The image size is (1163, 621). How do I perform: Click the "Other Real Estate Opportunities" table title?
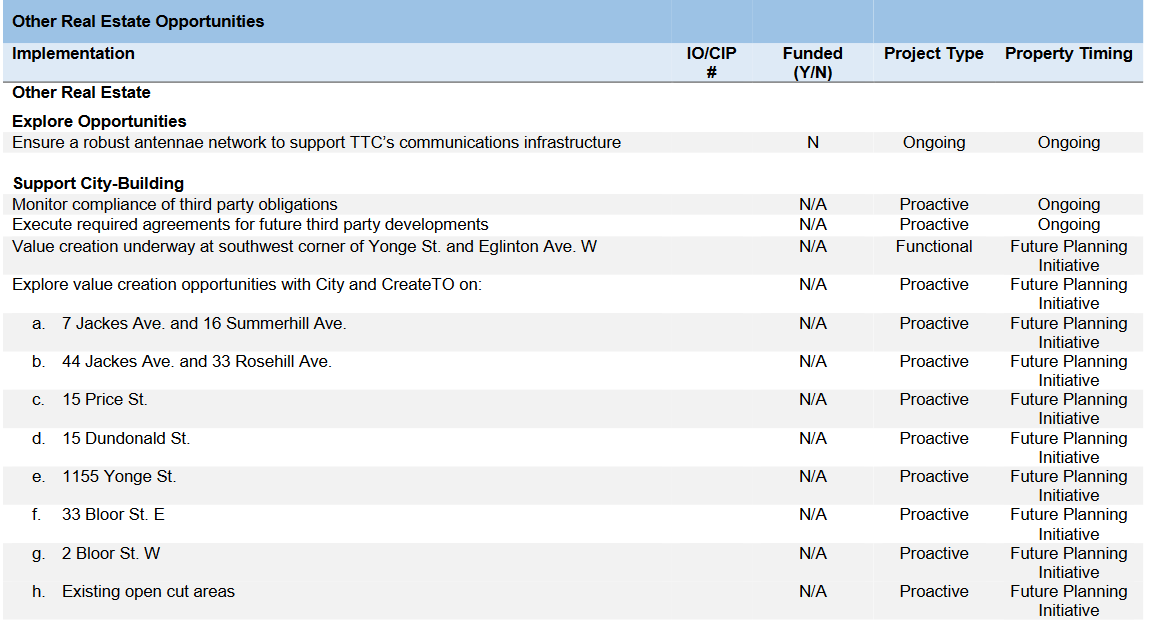tap(138, 21)
